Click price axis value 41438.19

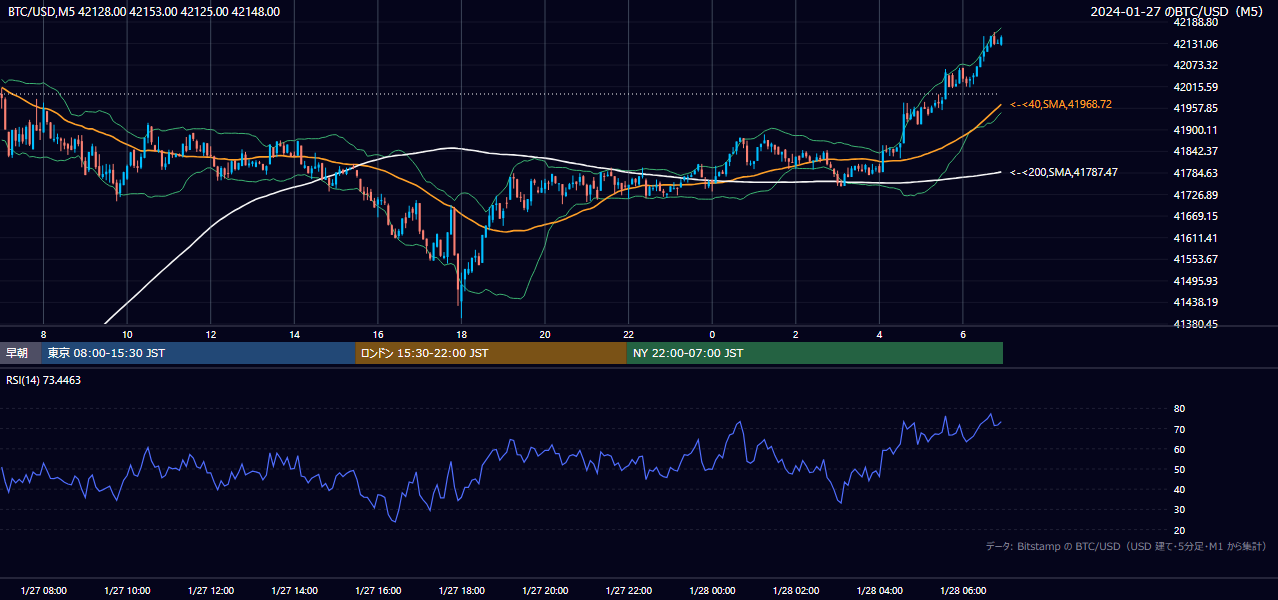point(1195,302)
